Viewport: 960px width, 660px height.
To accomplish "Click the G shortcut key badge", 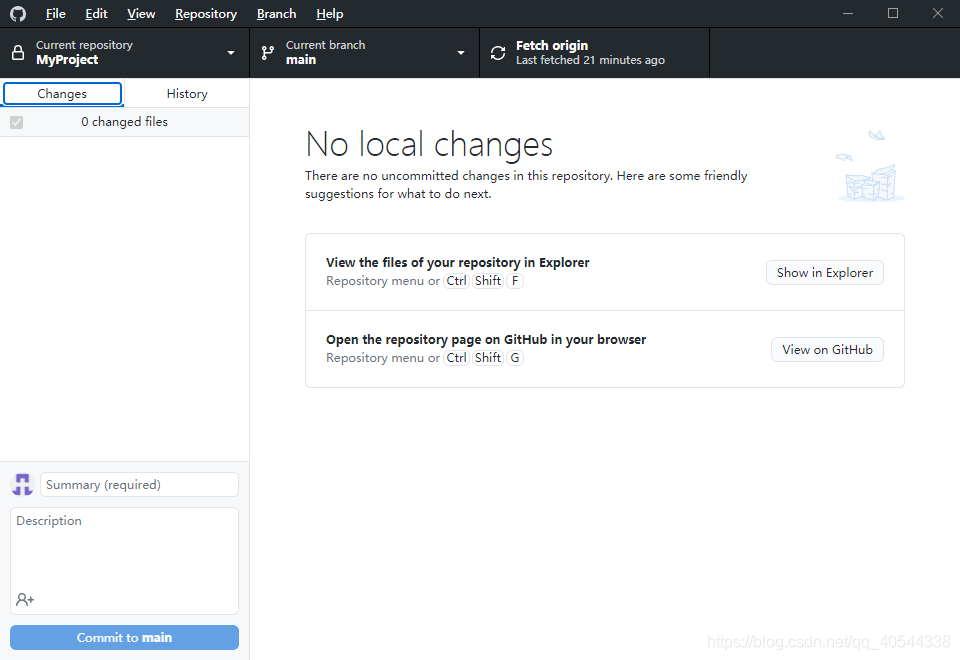I will 515,358.
